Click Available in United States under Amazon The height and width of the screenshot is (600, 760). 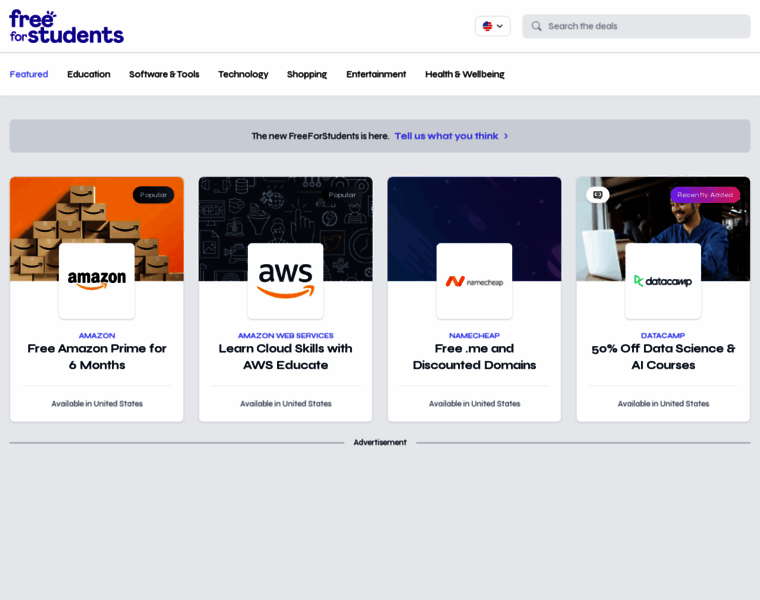click(97, 404)
